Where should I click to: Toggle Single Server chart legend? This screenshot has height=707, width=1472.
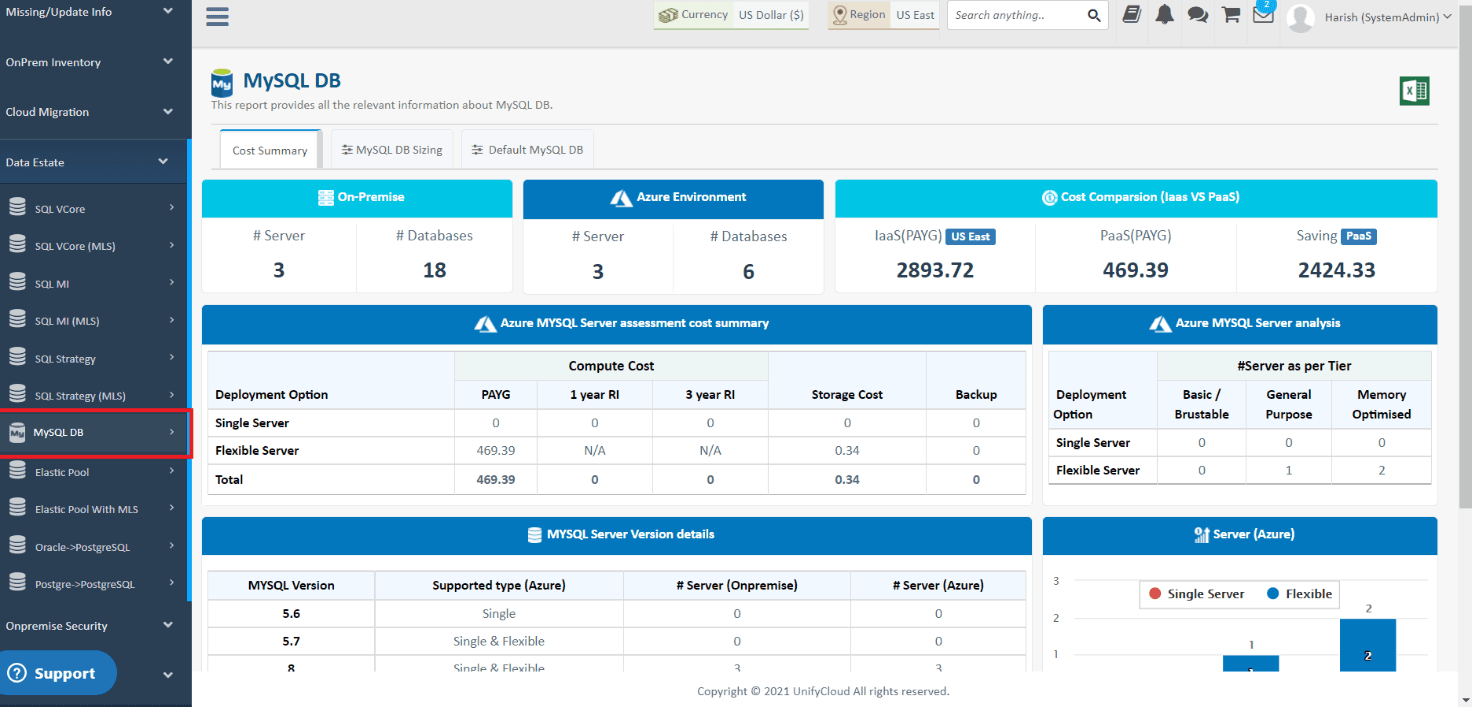pos(1196,594)
